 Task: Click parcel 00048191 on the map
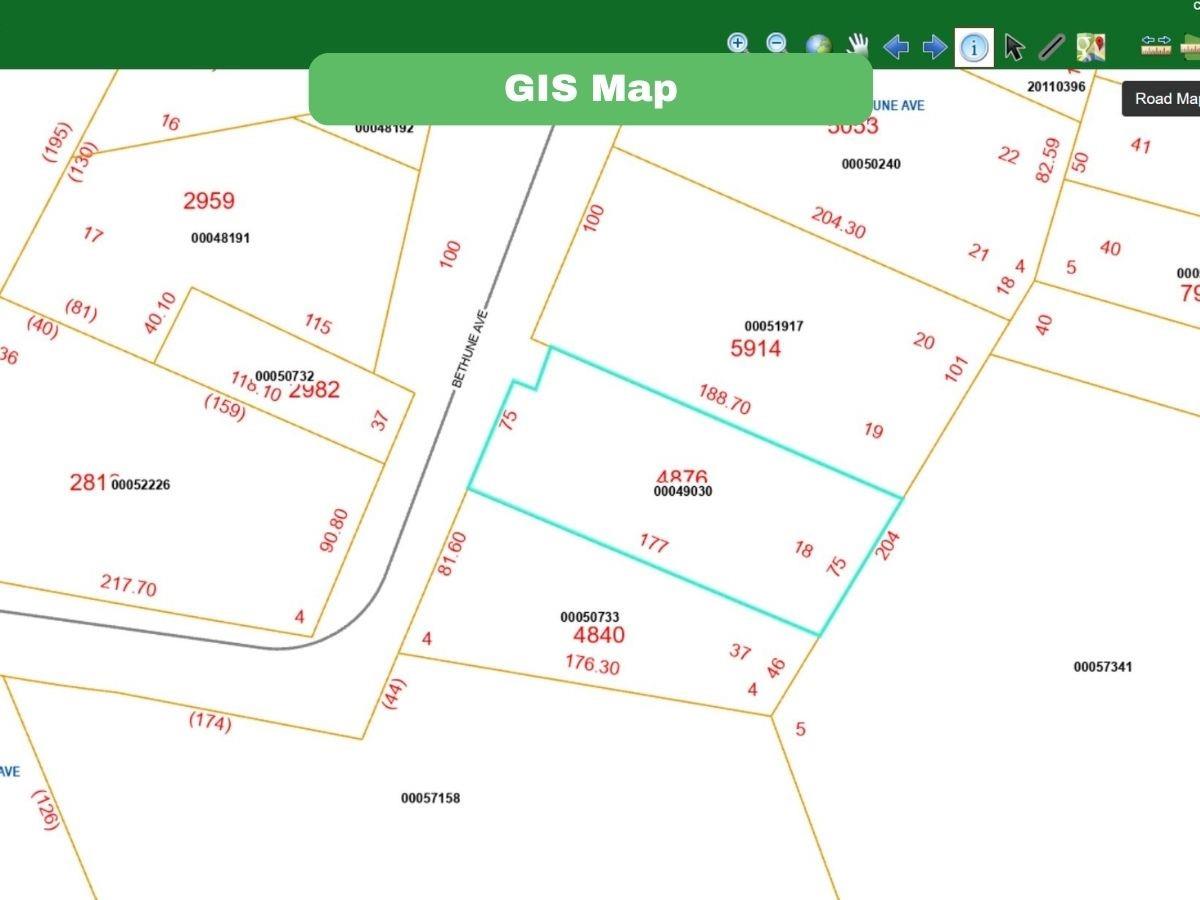tap(220, 238)
